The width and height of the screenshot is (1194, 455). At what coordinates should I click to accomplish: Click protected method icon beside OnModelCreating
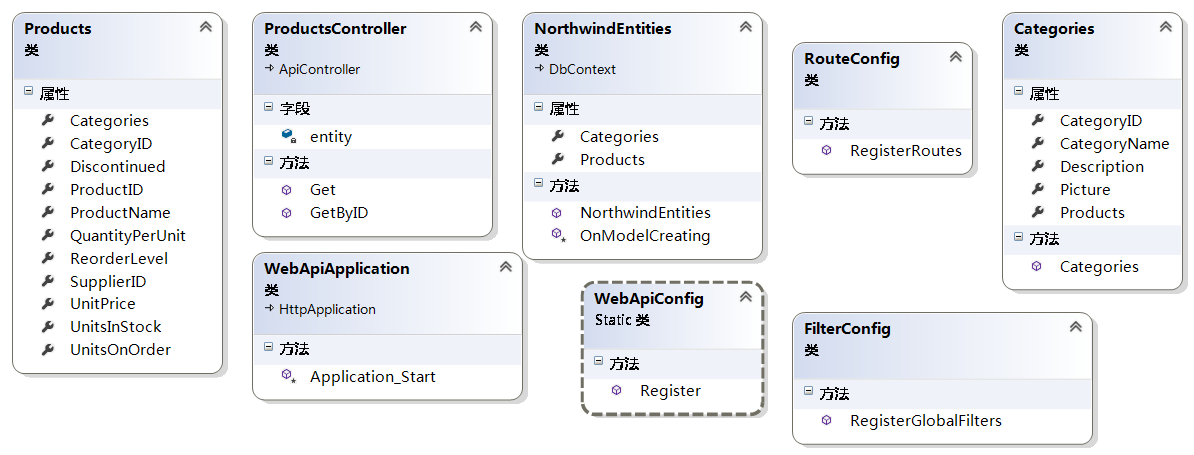[x=558, y=235]
